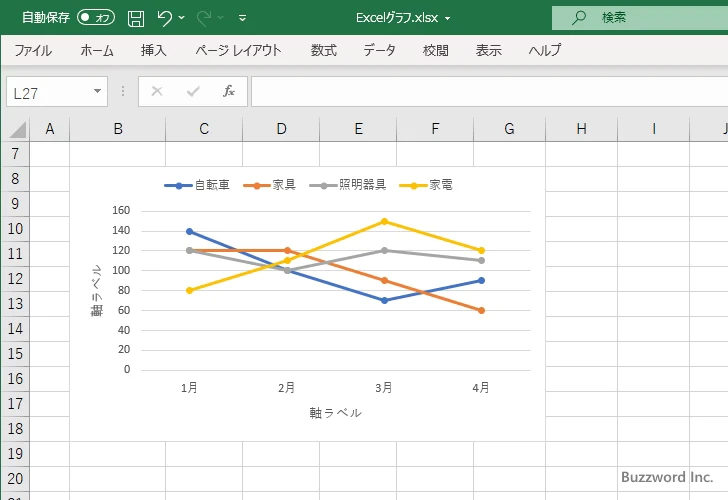Viewport: 728px width, 500px height.
Task: Open the 挿入 ribbon tab
Action: pos(153,50)
